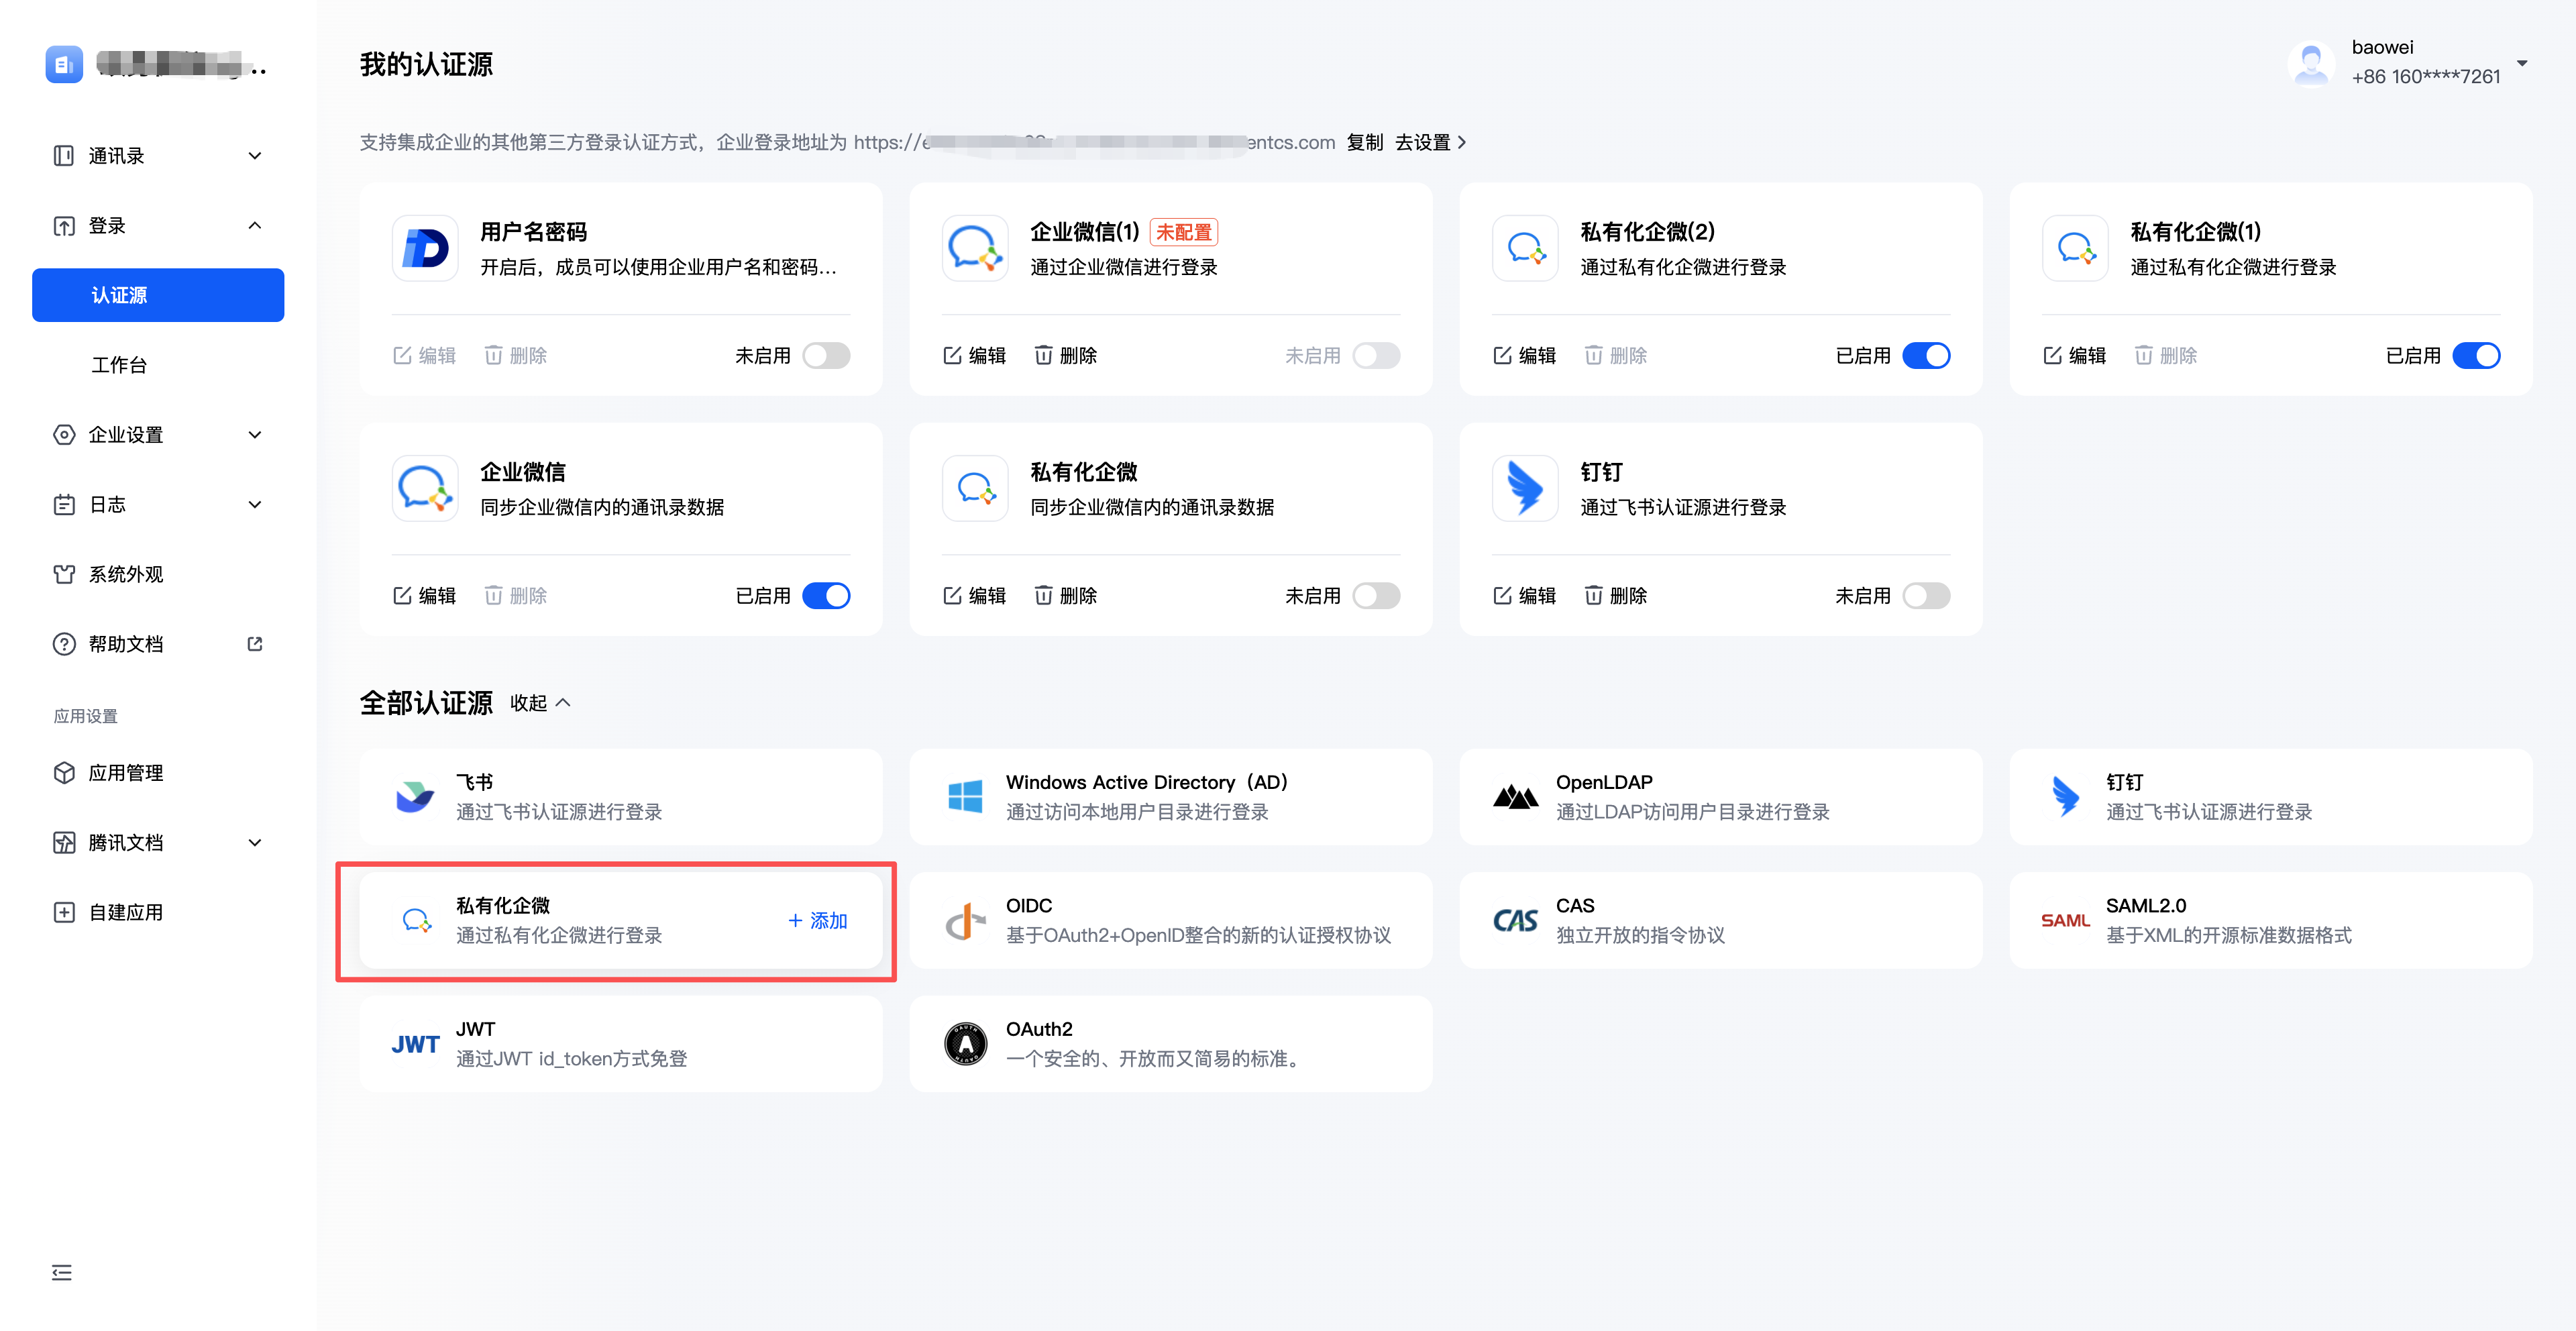Click the Windows Active Directory logo icon

pos(965,797)
